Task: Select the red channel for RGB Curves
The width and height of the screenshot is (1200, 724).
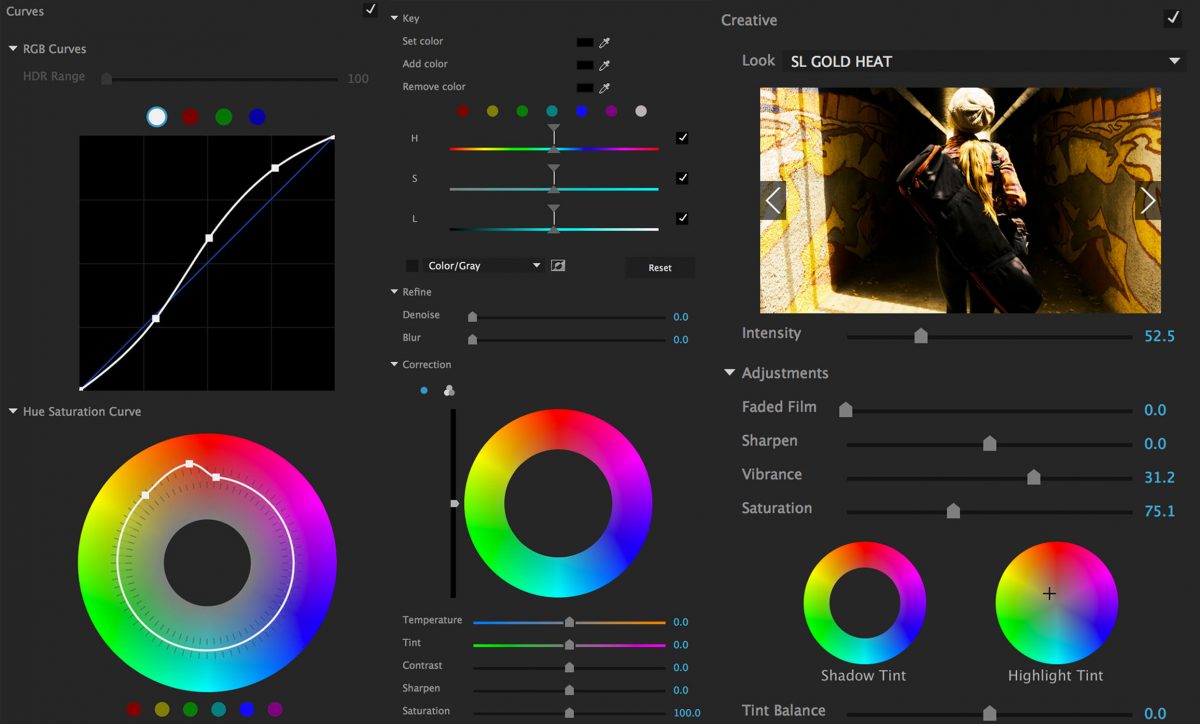Action: click(x=190, y=117)
